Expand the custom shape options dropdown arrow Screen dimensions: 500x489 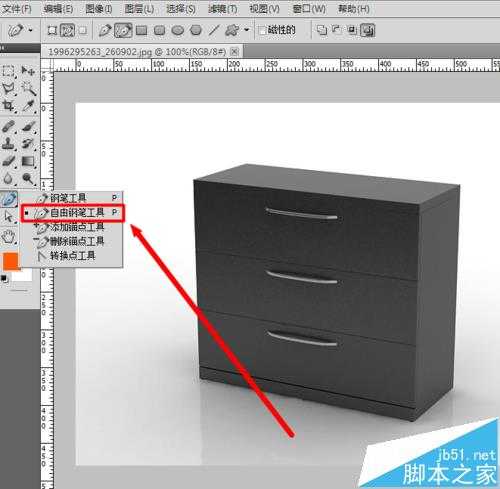(247, 30)
